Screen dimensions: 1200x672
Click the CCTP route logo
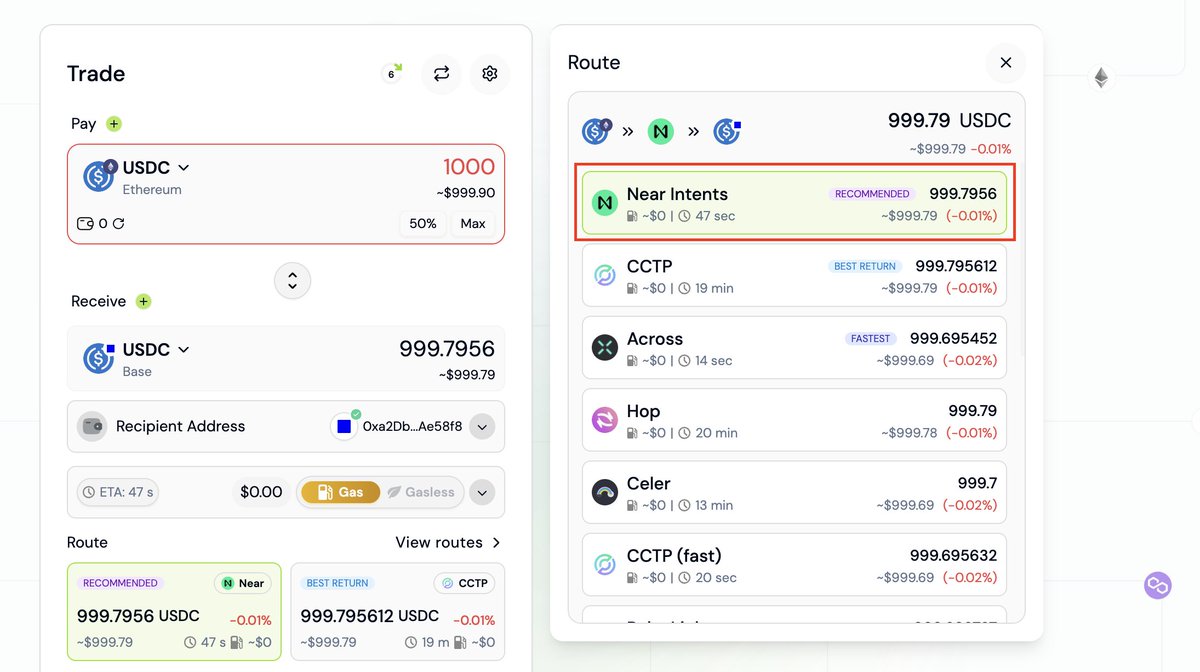(x=604, y=275)
